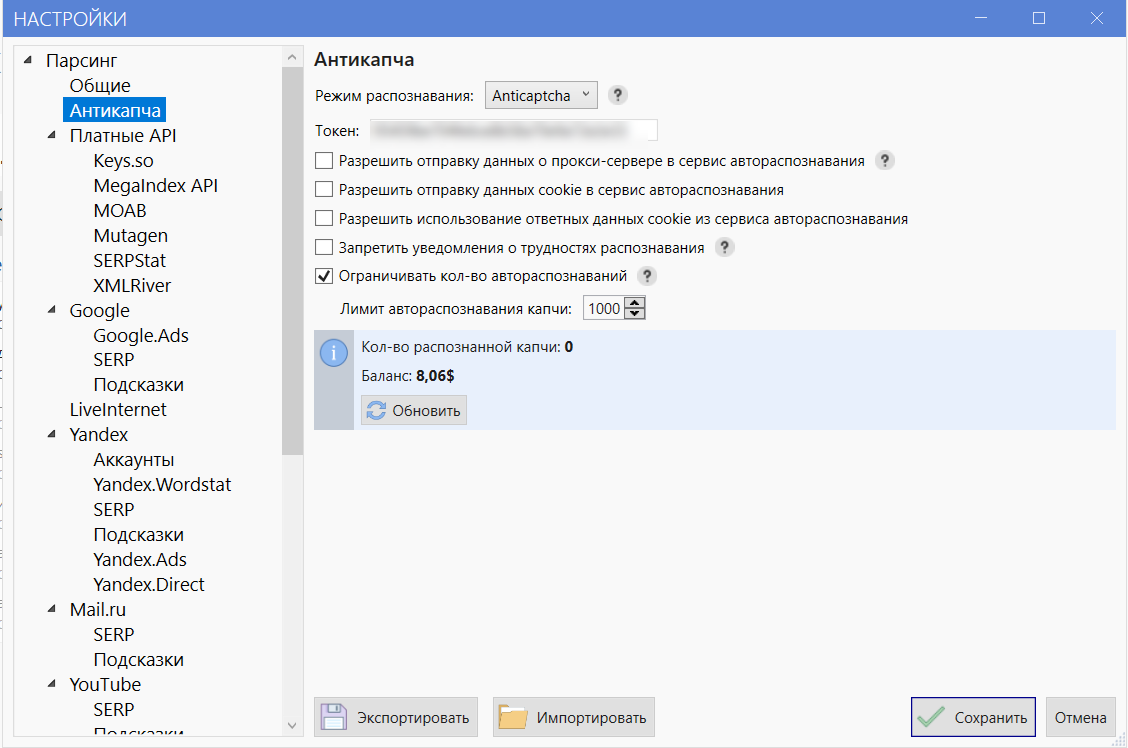Uncheck Ограничивать кол-во автораспознаваний
The width and height of the screenshot is (1128, 748).
pyautogui.click(x=324, y=276)
